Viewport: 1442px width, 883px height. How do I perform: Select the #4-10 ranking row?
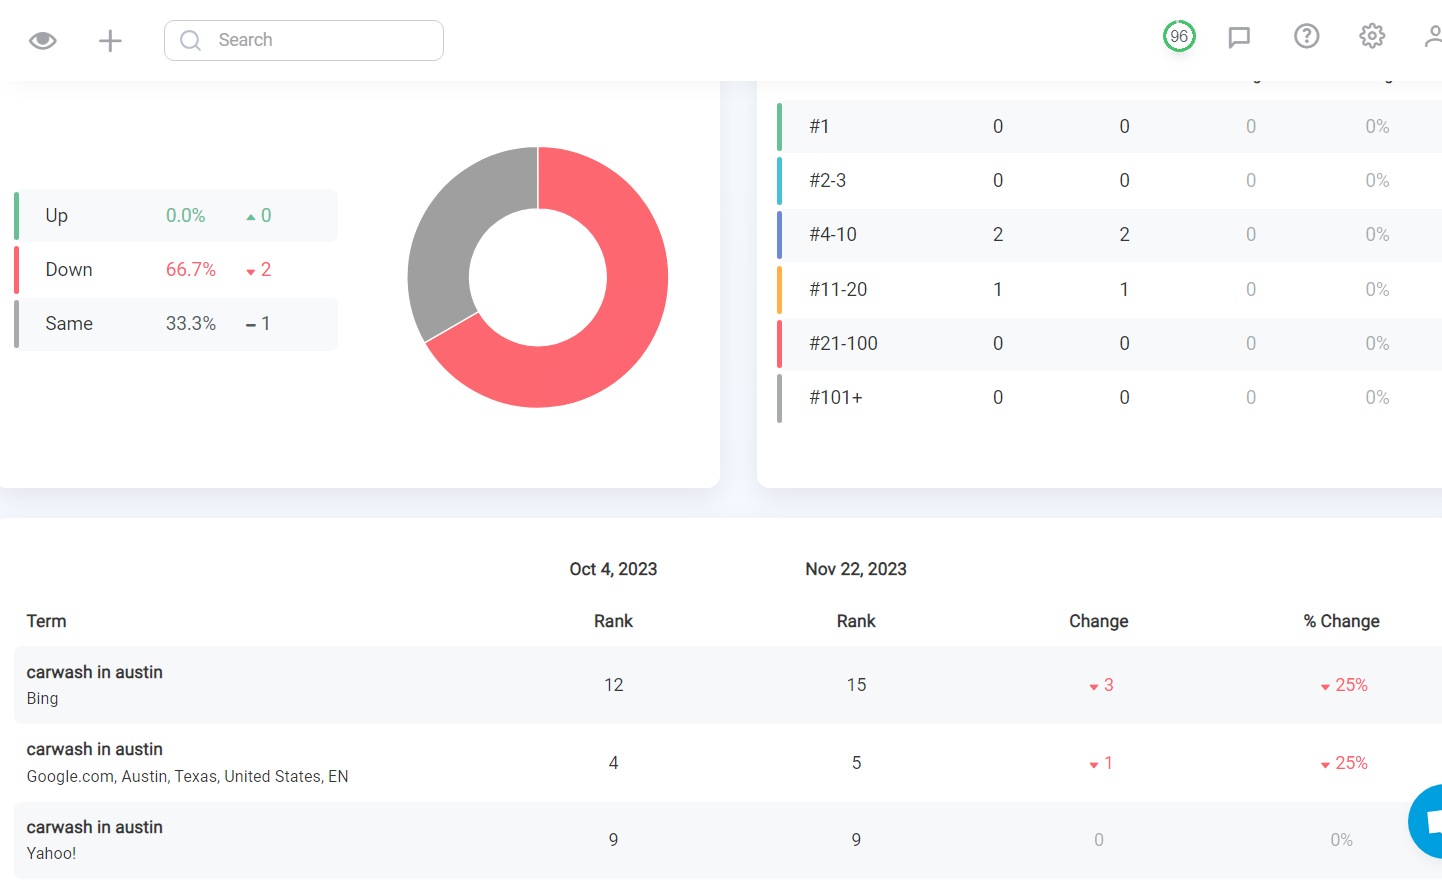click(x=1109, y=235)
